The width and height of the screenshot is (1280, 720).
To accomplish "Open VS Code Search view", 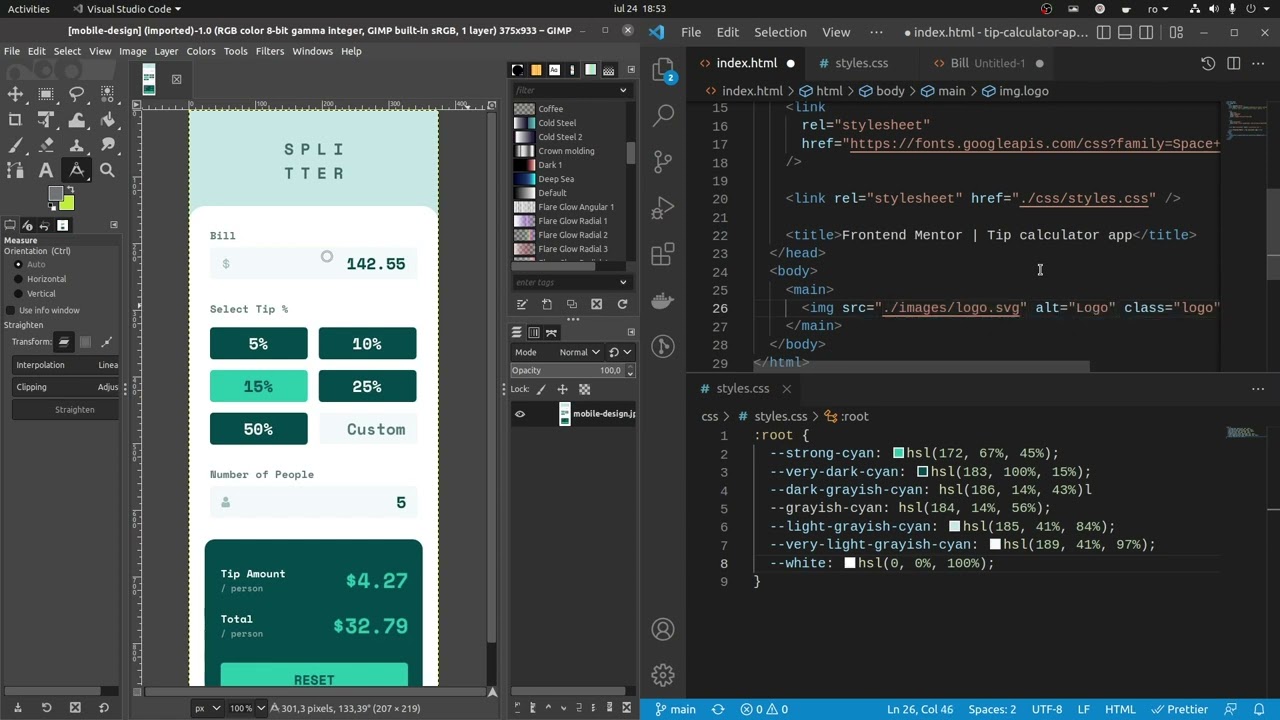I will [x=663, y=116].
